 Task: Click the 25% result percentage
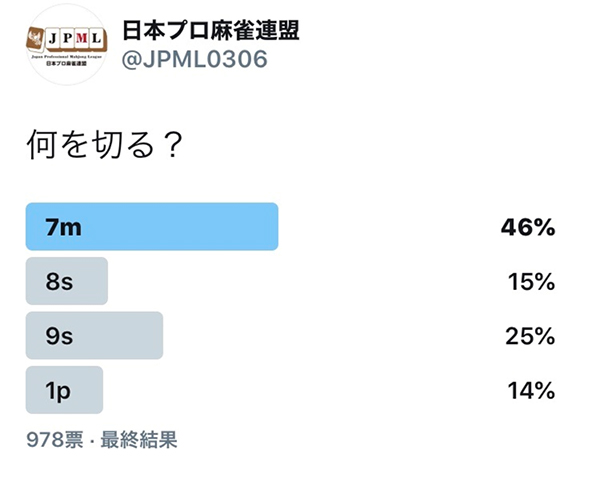[530, 336]
